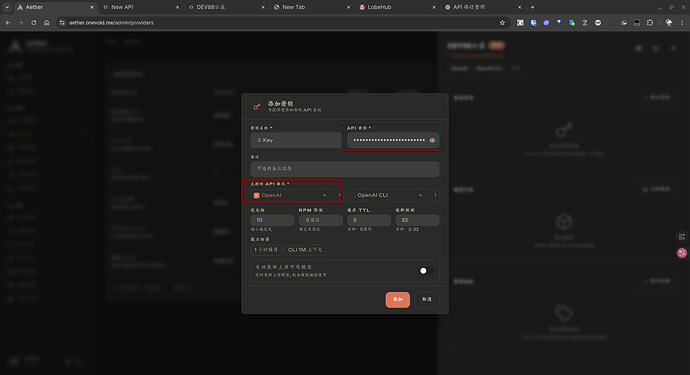Bookmark this page with the star icon

[x=502, y=22]
